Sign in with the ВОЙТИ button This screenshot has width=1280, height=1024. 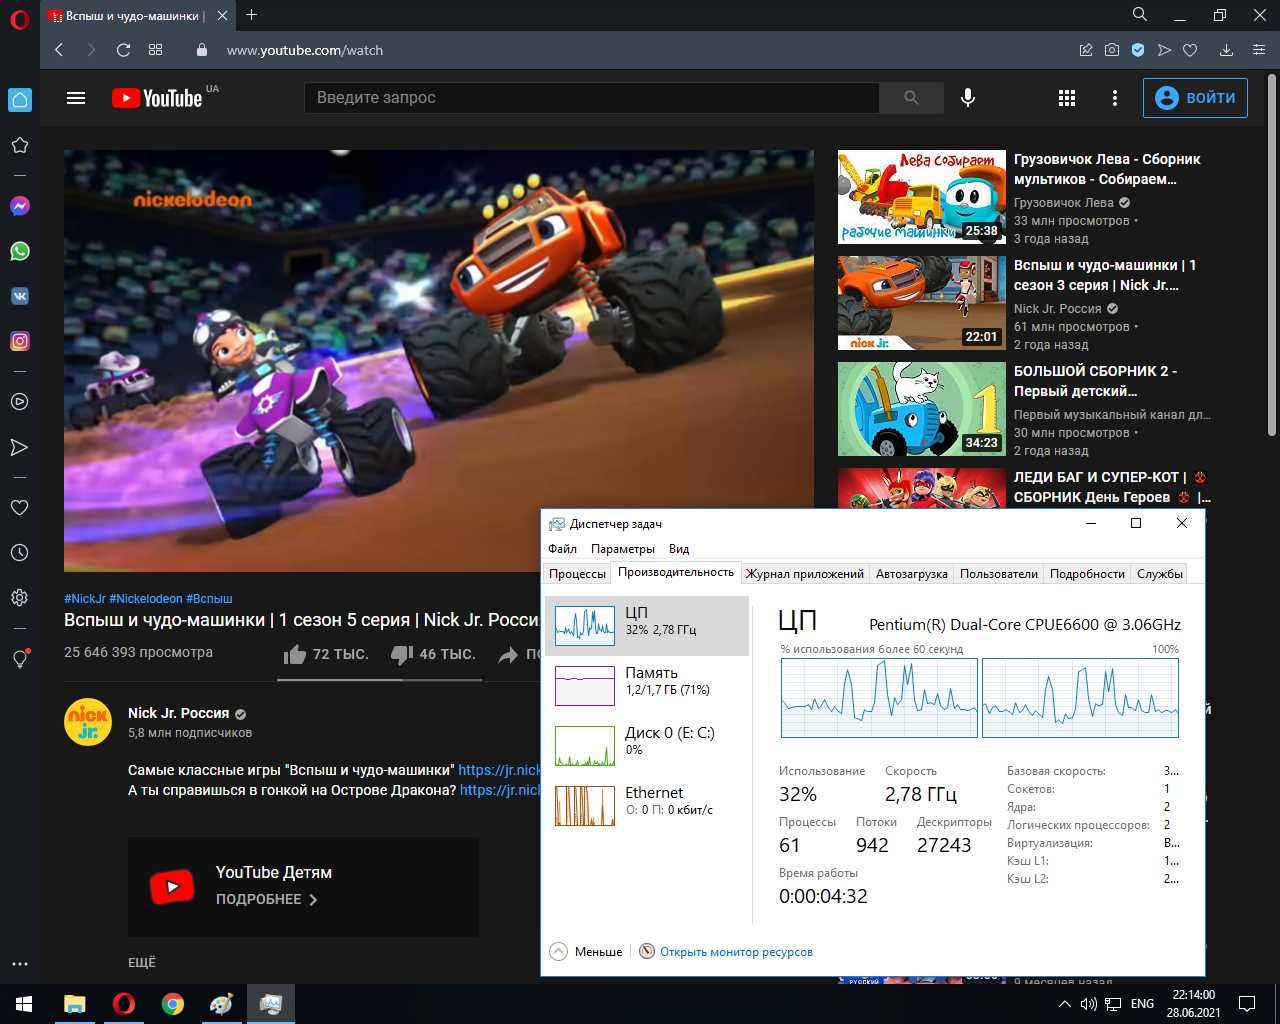tap(1195, 98)
